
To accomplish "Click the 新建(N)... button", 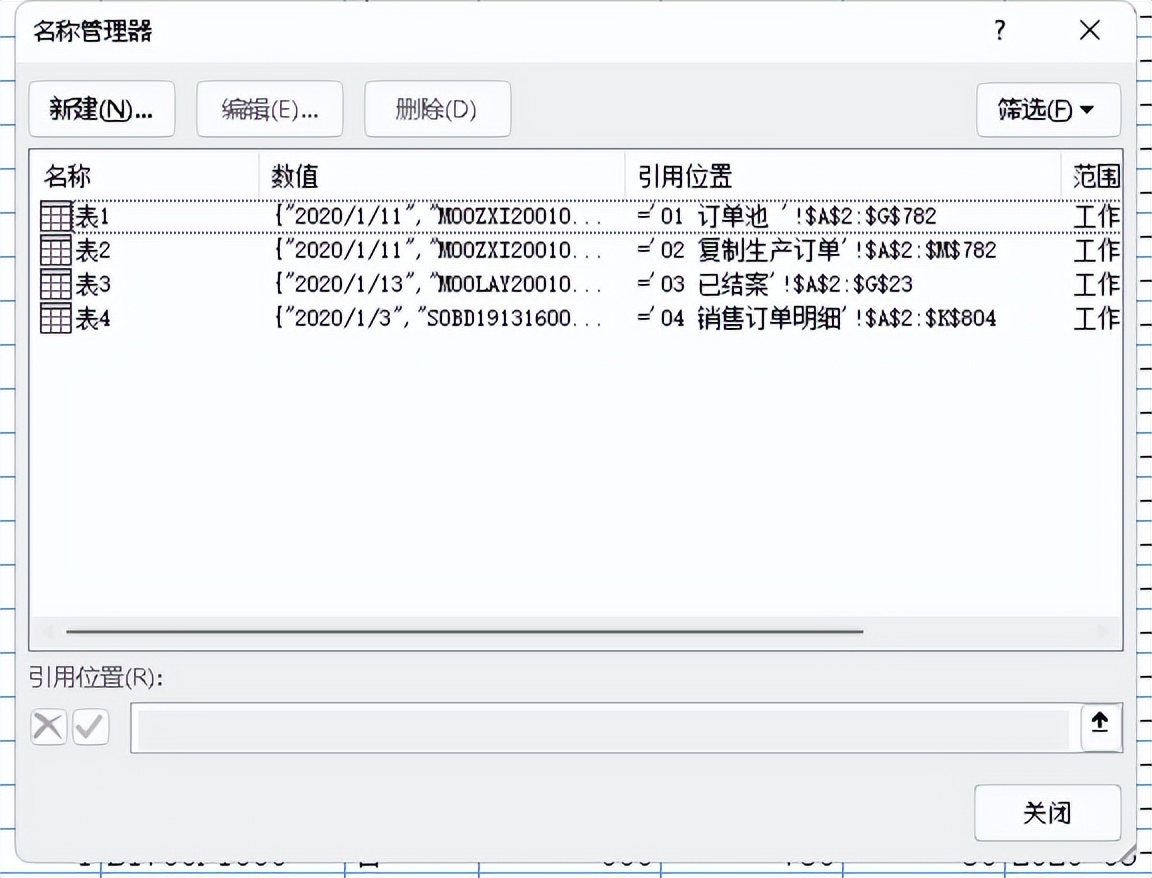I will tap(101, 109).
